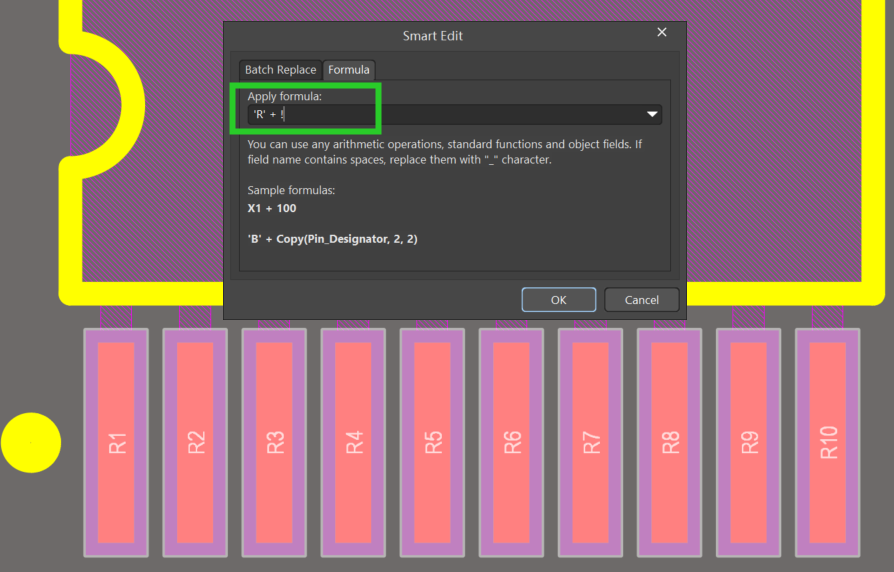The width and height of the screenshot is (894, 572).
Task: Select pad R8
Action: [x=669, y=442]
